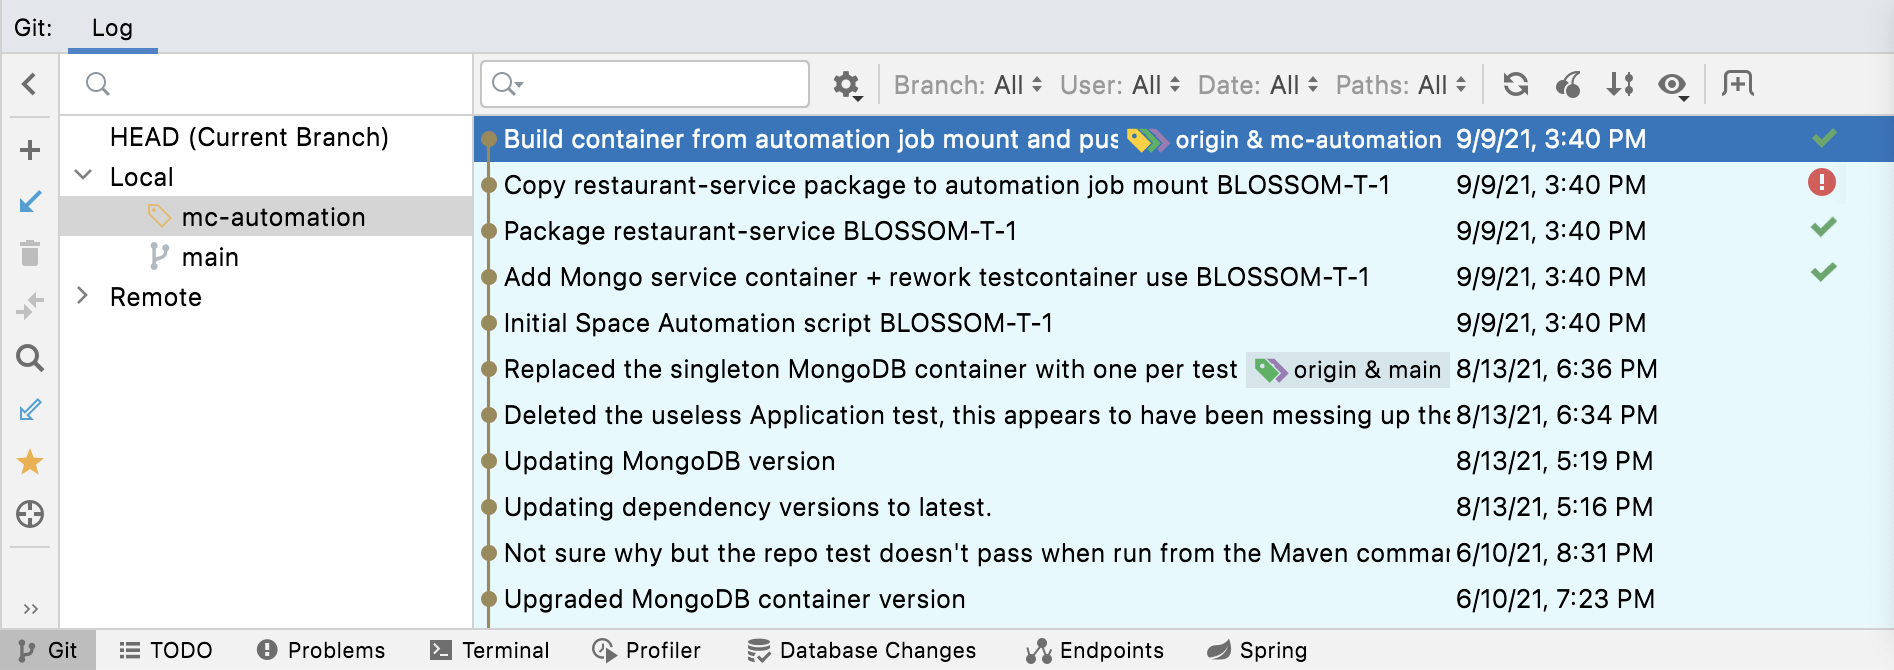
Task: Open the Database Changes tool window
Action: click(862, 650)
